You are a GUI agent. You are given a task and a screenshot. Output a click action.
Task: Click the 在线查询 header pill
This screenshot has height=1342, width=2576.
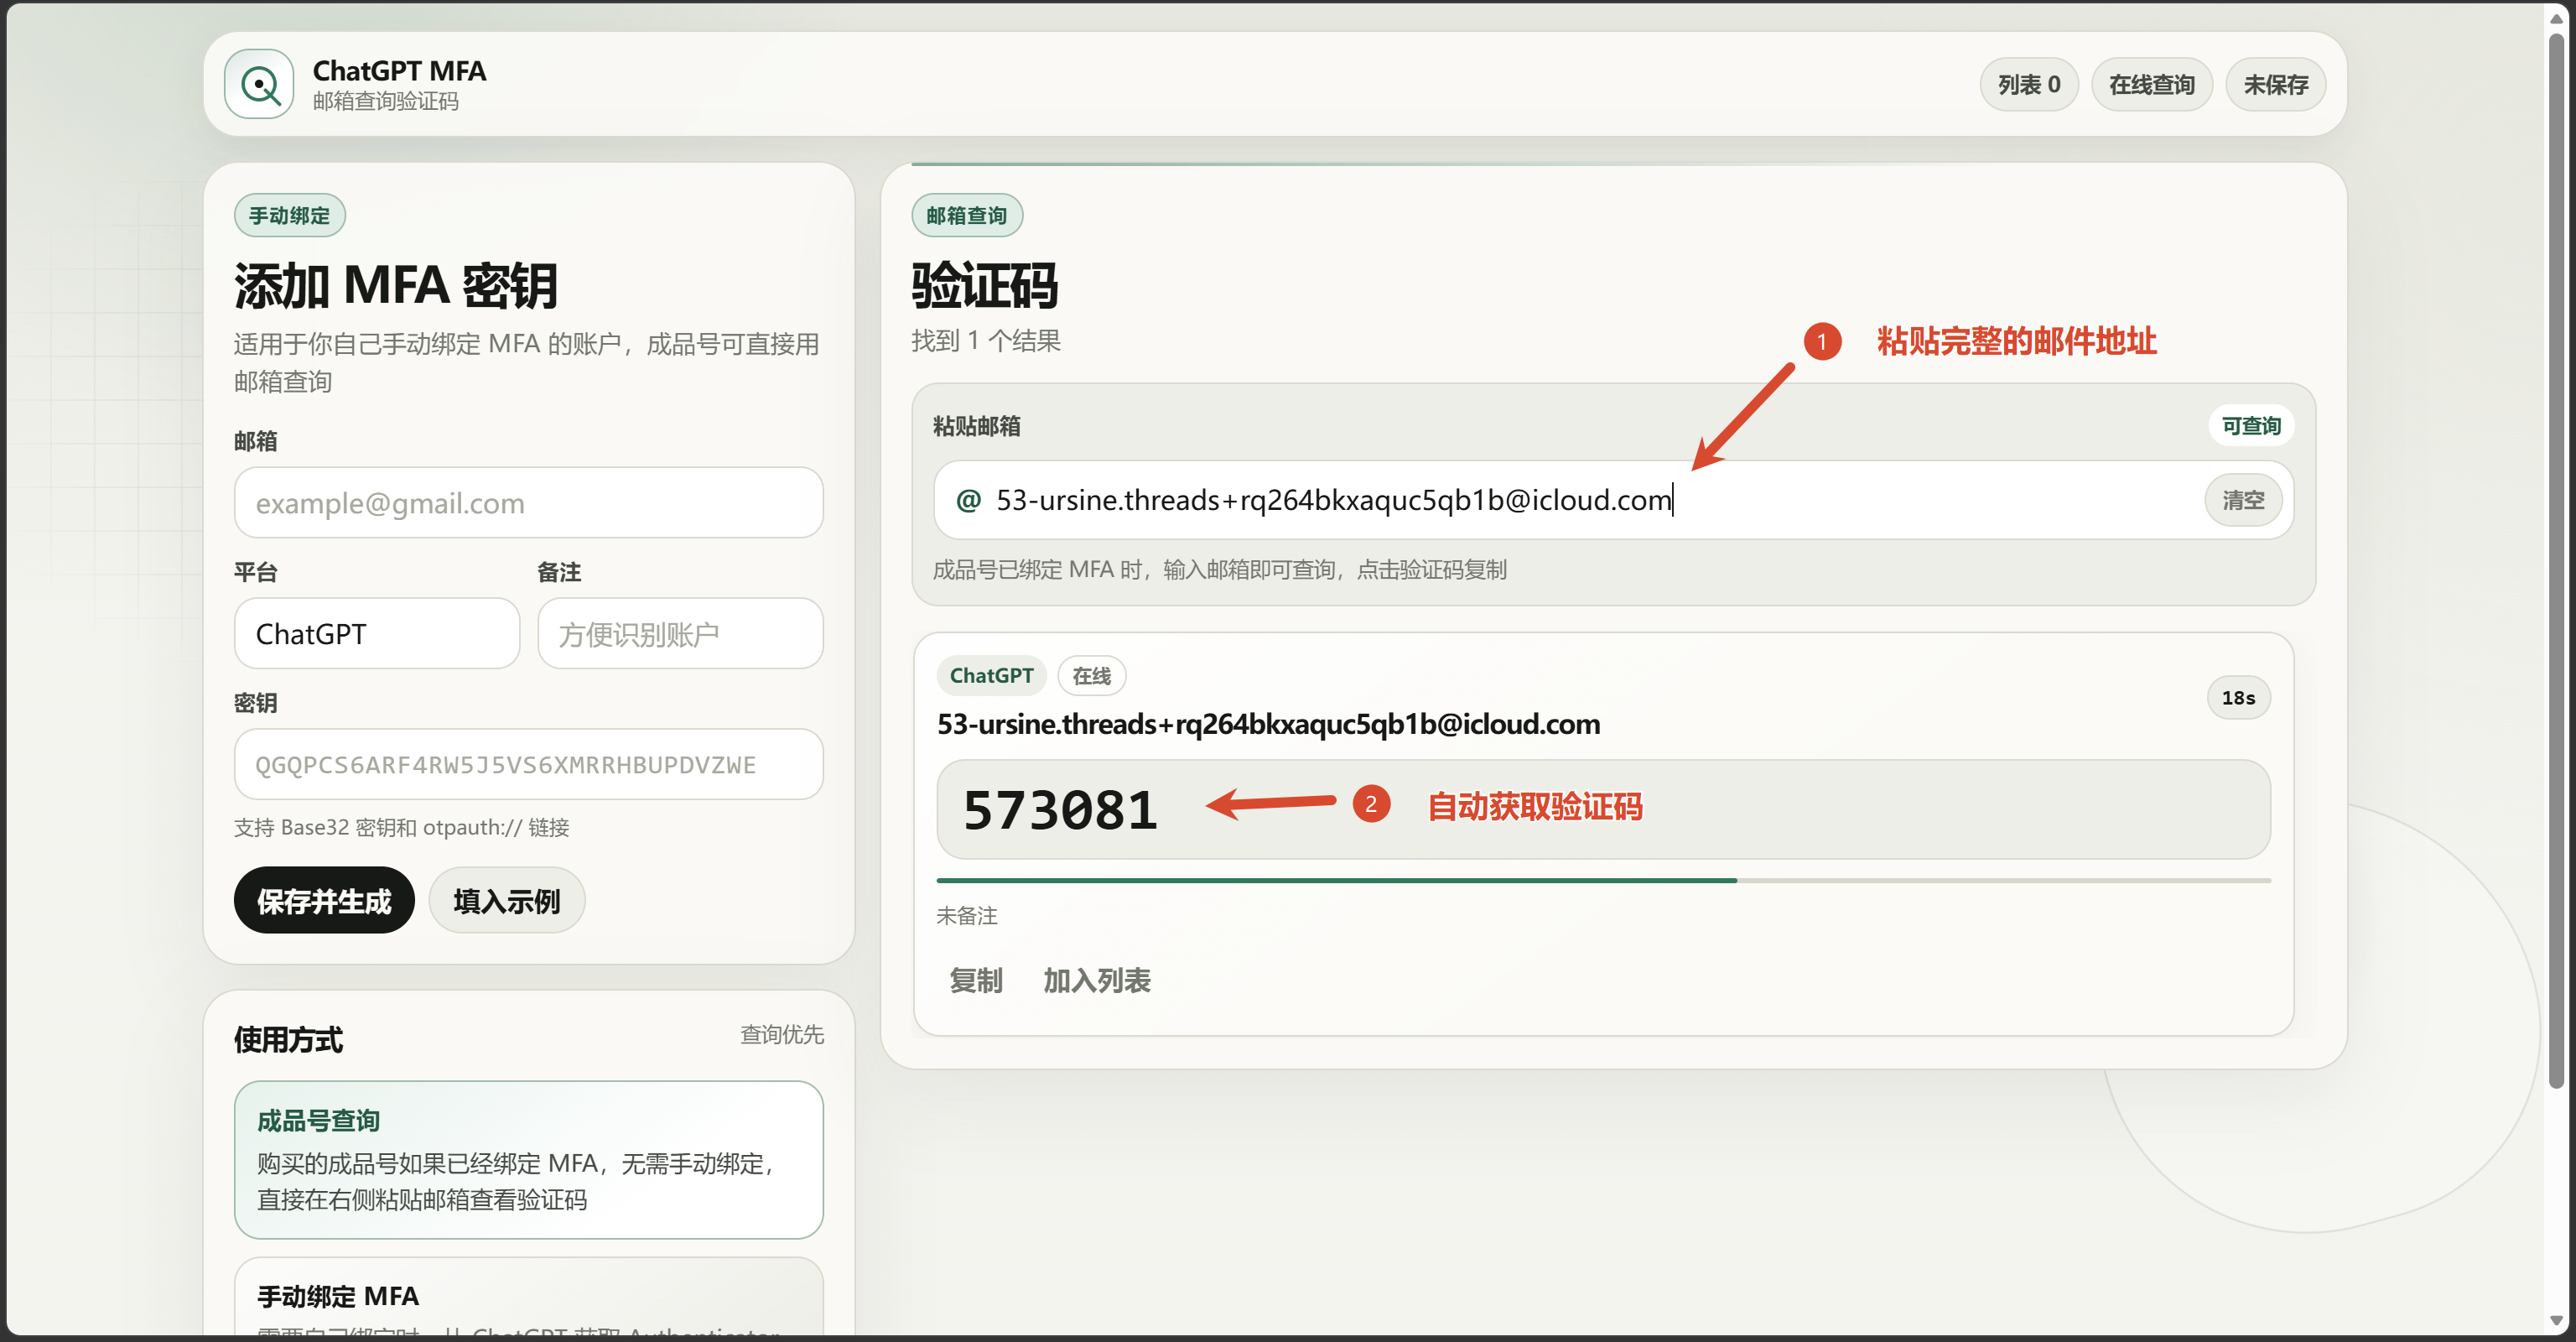(2151, 85)
